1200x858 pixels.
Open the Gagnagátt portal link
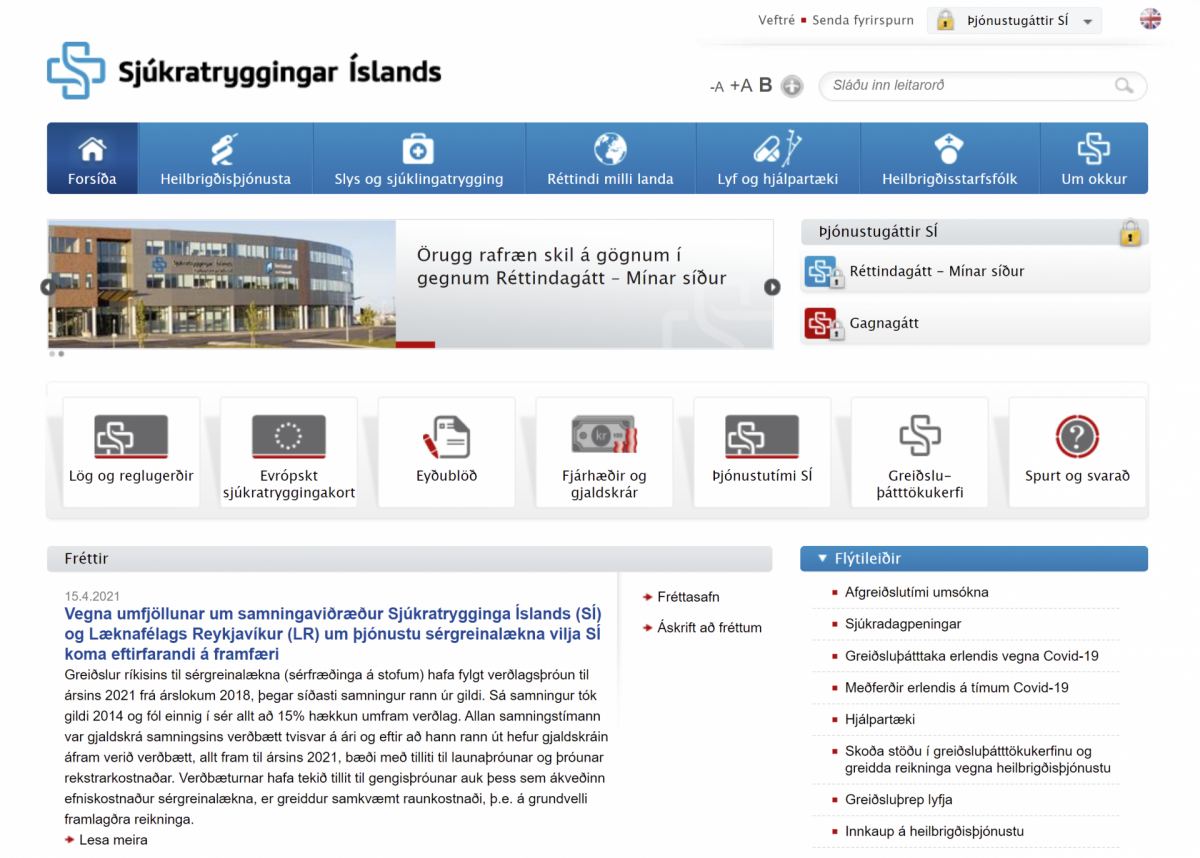(x=884, y=323)
